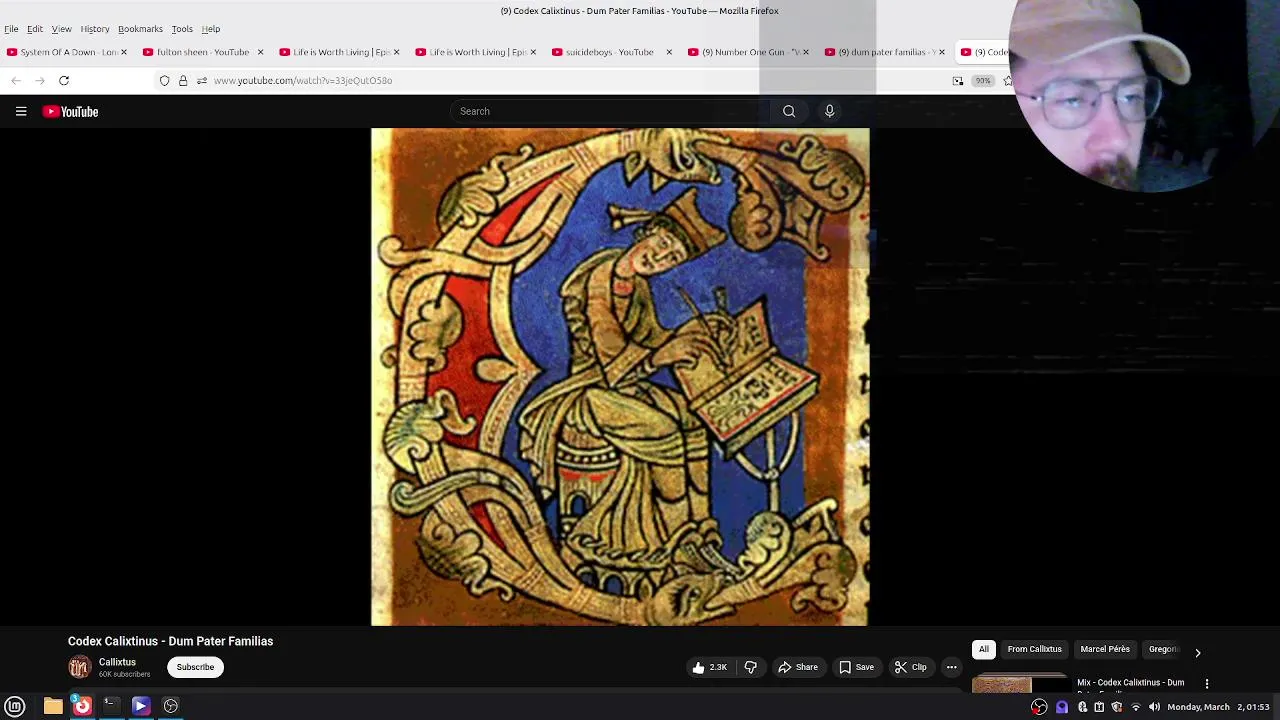Screen dimensions: 1280x720
Task: Open OBS tray icon
Action: [1040, 707]
